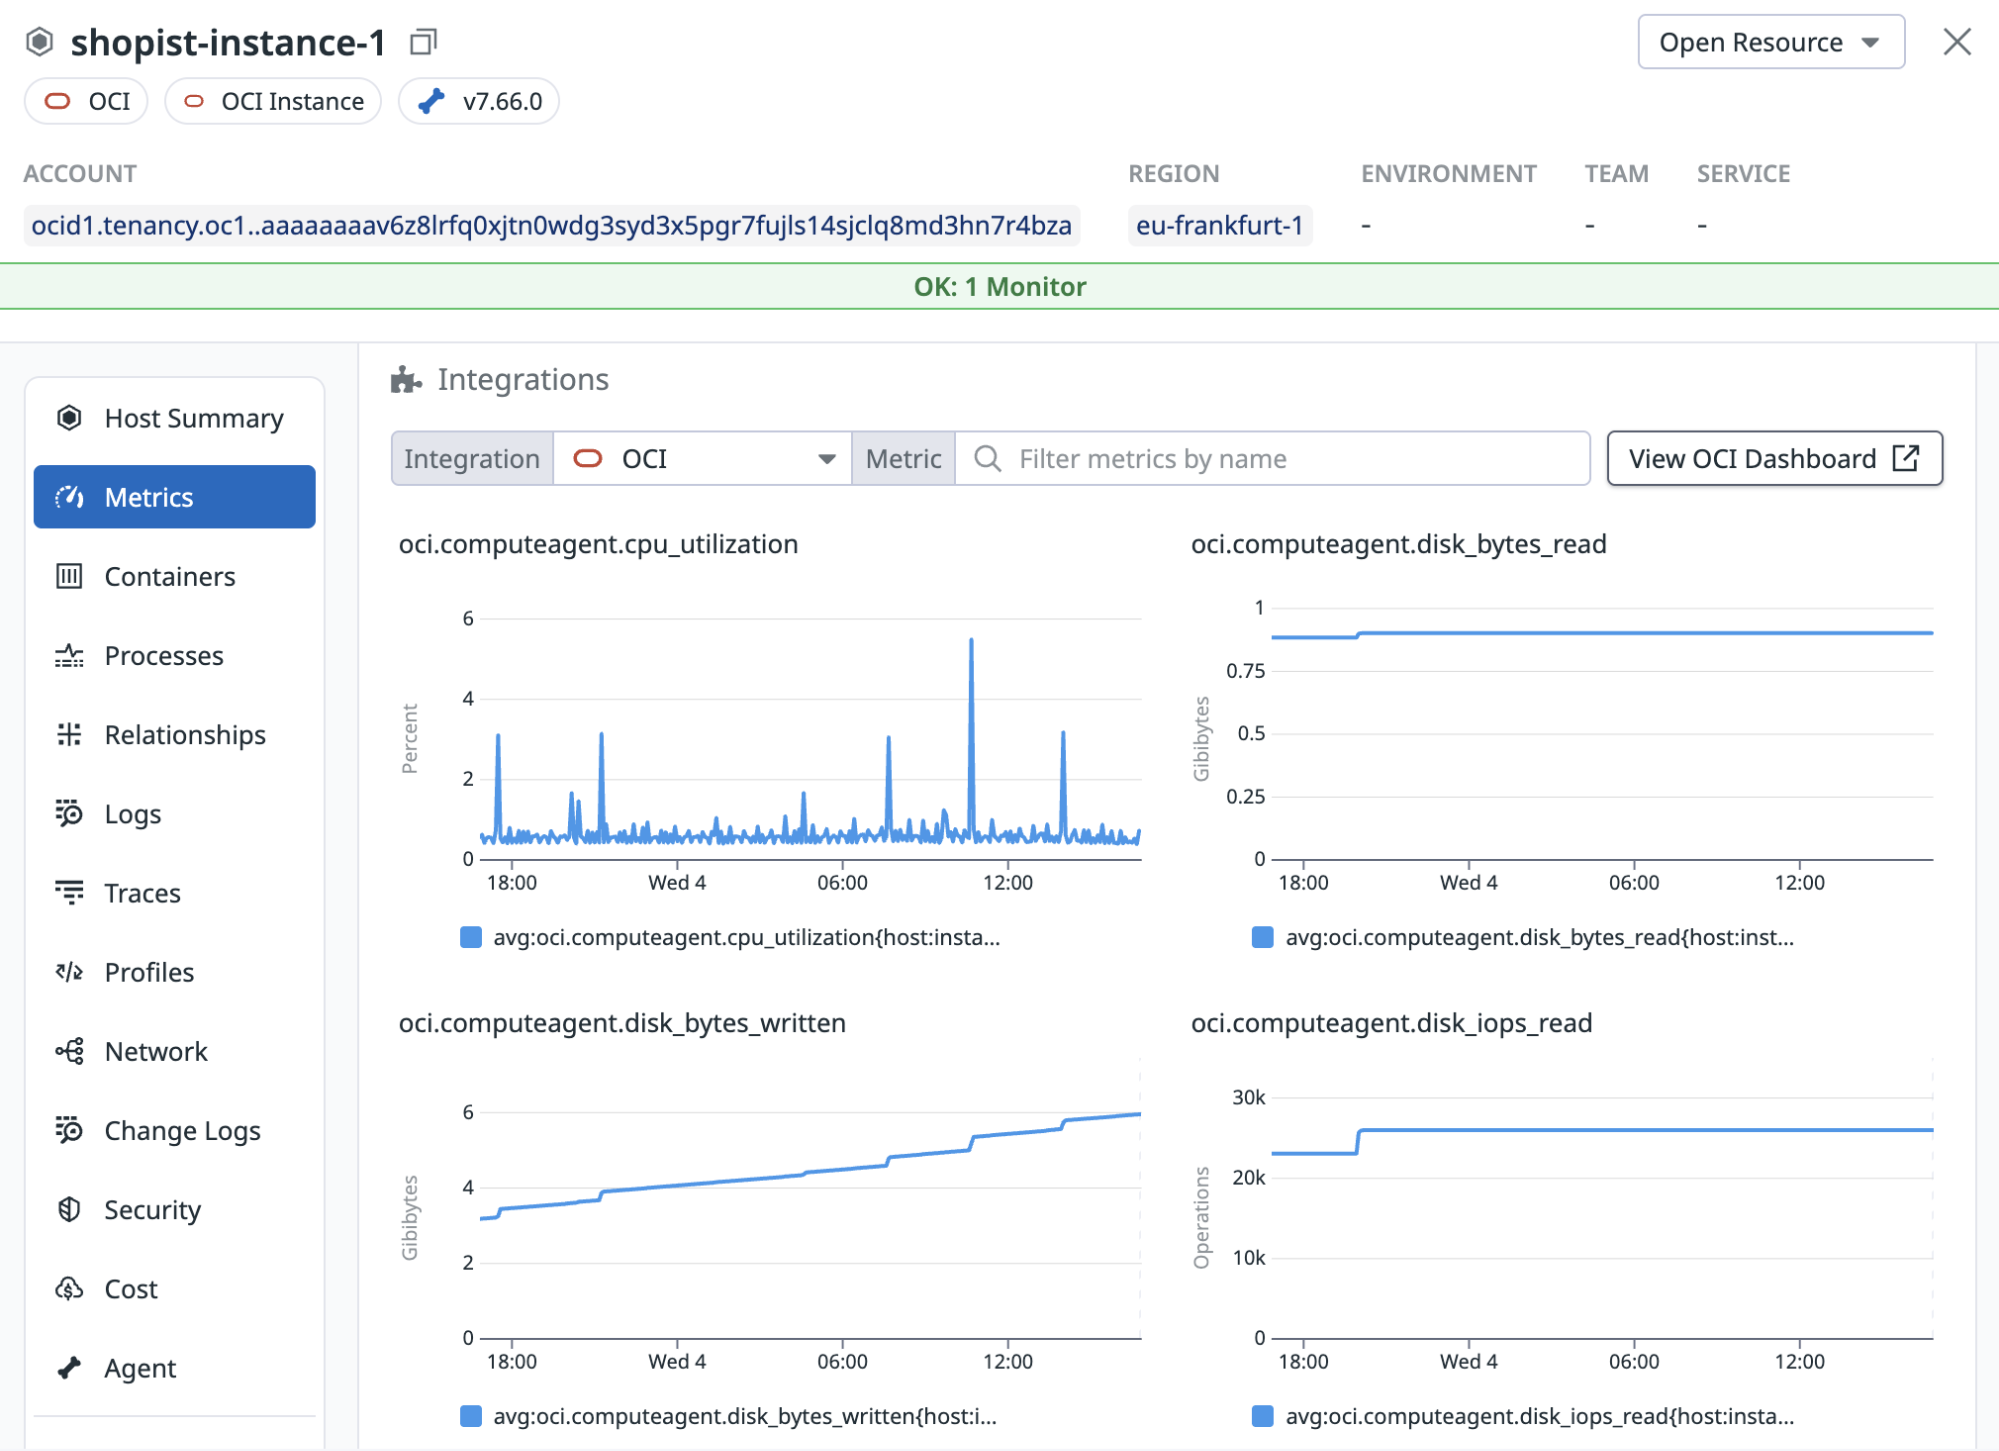Viewport: 1999px width, 1451px height.
Task: Click View OCI Dashboard button
Action: 1774,458
